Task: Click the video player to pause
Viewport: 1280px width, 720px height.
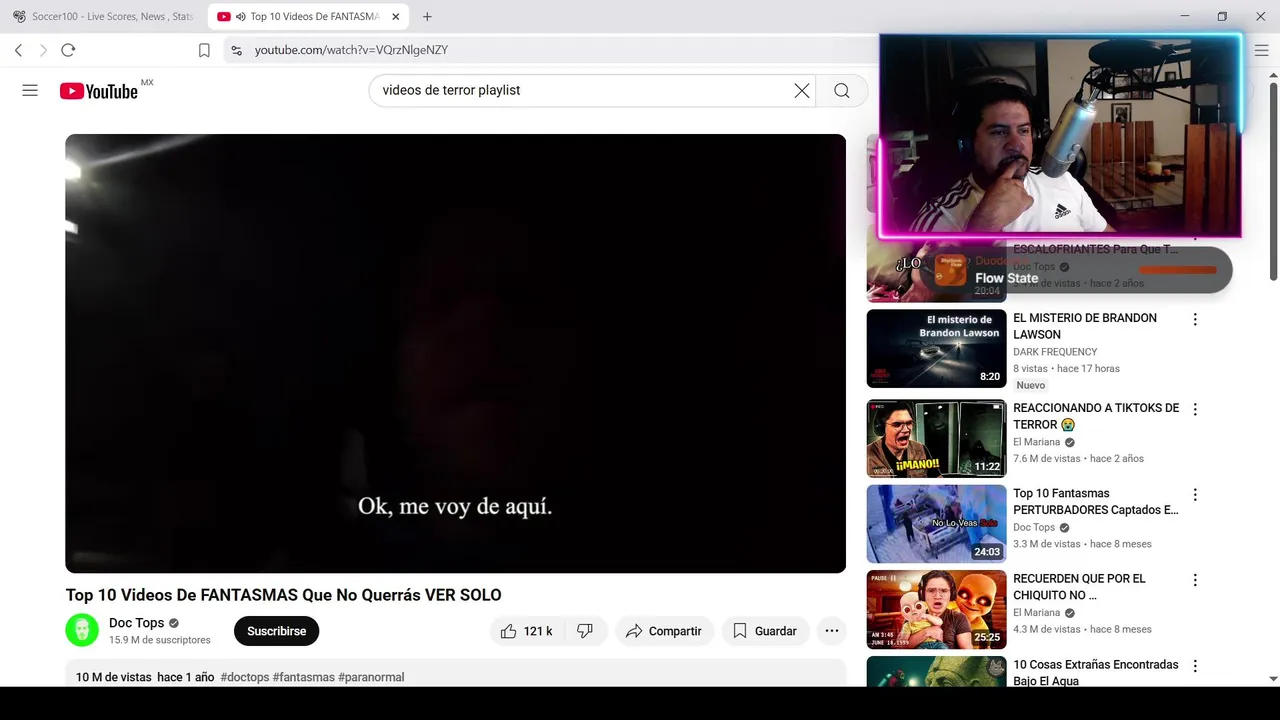Action: [455, 353]
